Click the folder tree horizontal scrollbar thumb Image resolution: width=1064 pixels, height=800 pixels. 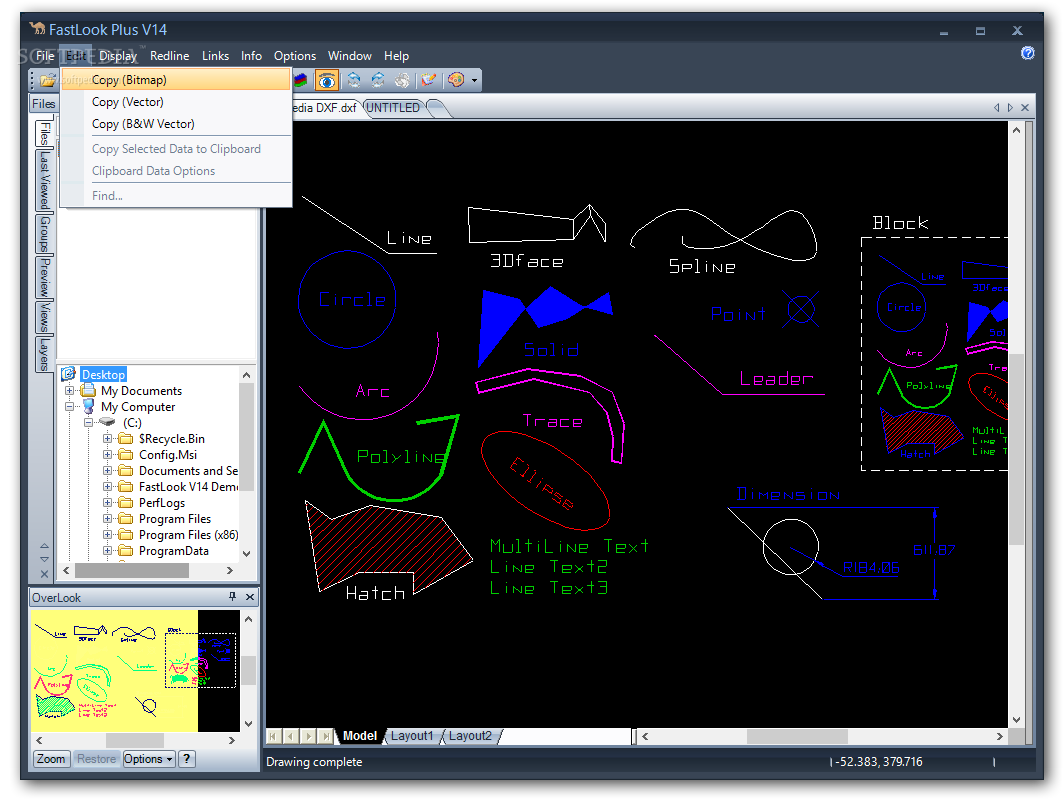pyautogui.click(x=132, y=571)
